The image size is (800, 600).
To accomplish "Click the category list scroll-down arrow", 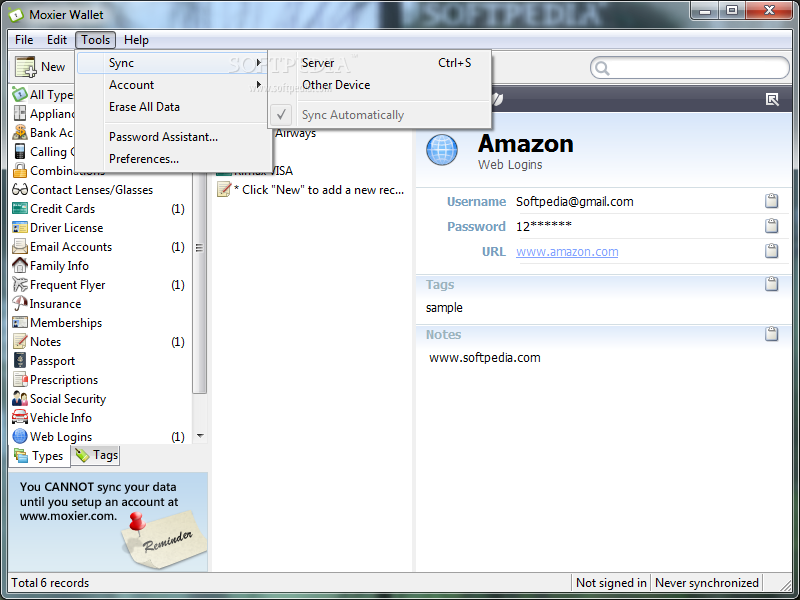I will [x=200, y=436].
